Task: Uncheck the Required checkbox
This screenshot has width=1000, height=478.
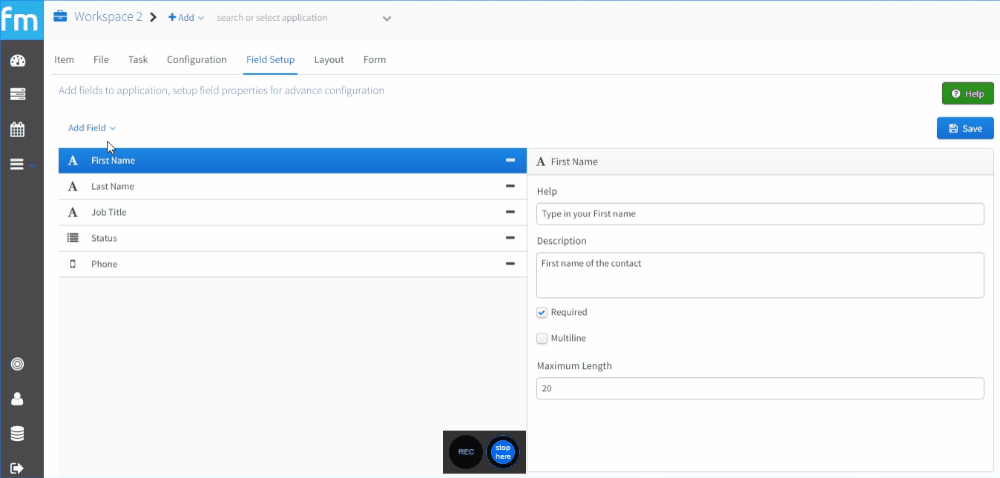Action: [542, 312]
